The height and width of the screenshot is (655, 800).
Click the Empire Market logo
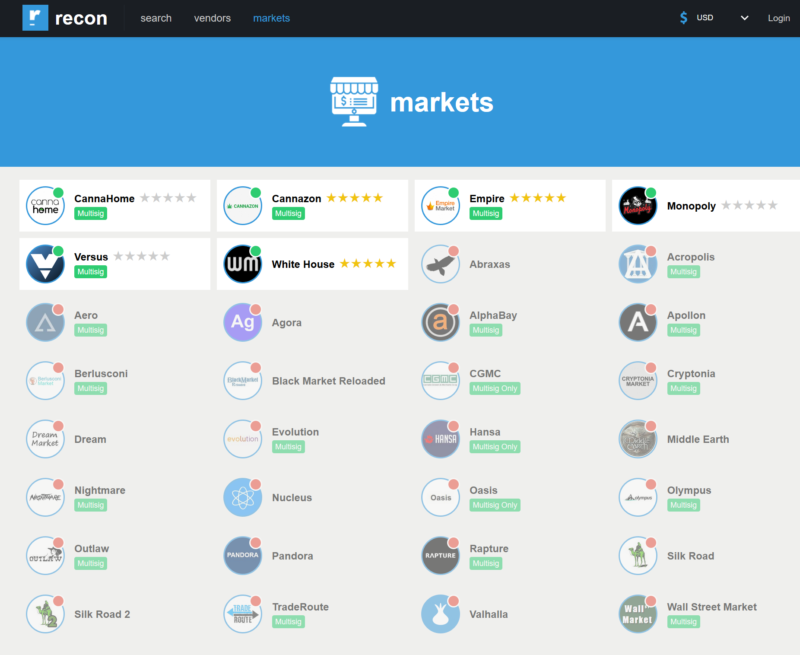click(440, 206)
